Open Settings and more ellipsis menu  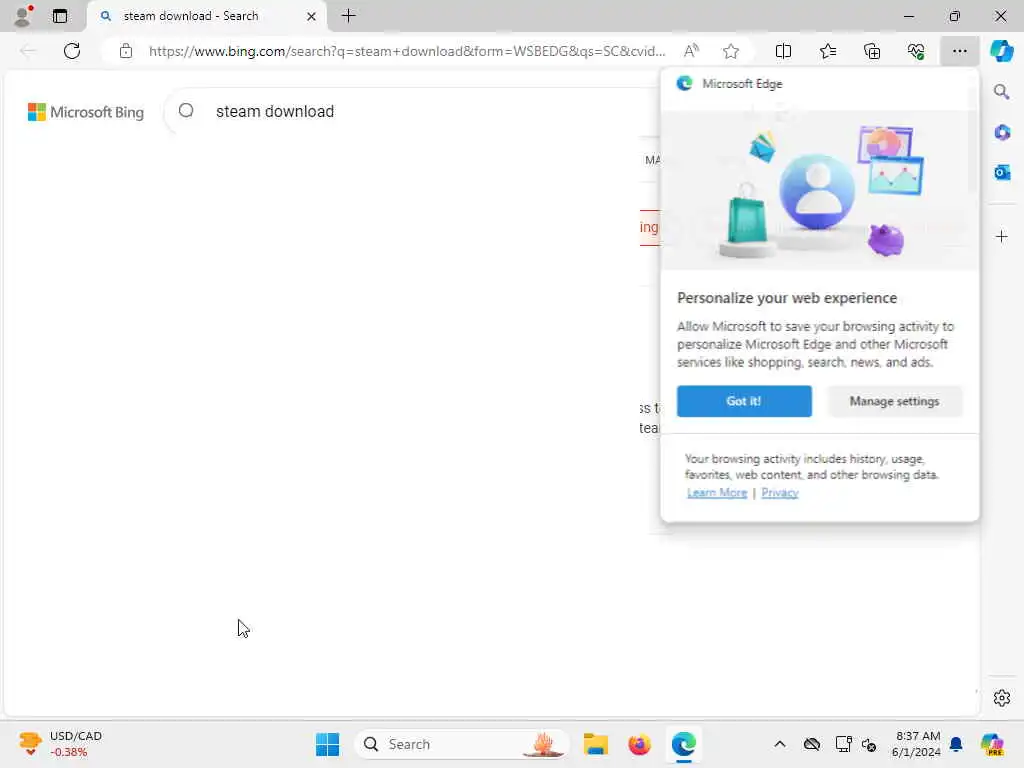959,51
